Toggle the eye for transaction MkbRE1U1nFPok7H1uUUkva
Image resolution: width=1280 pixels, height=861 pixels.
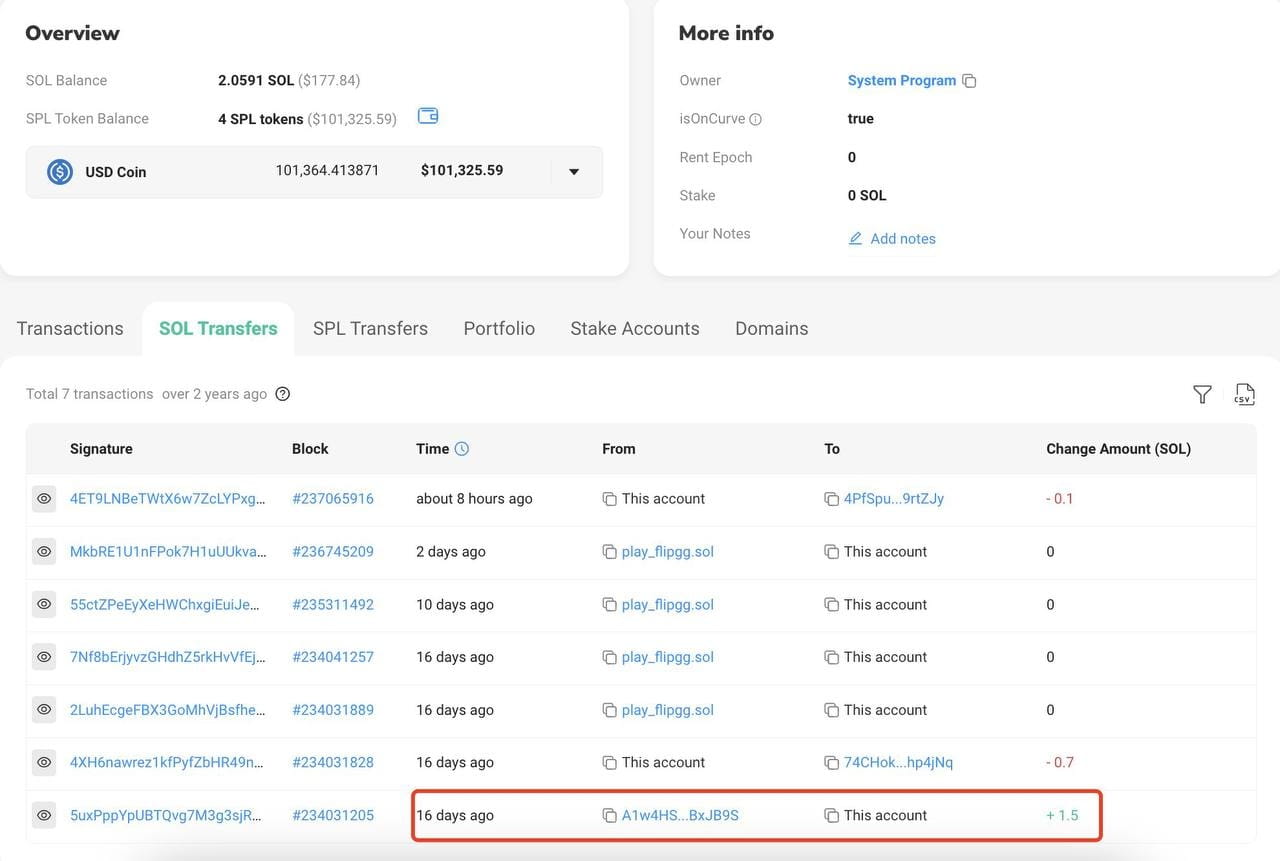[44, 552]
